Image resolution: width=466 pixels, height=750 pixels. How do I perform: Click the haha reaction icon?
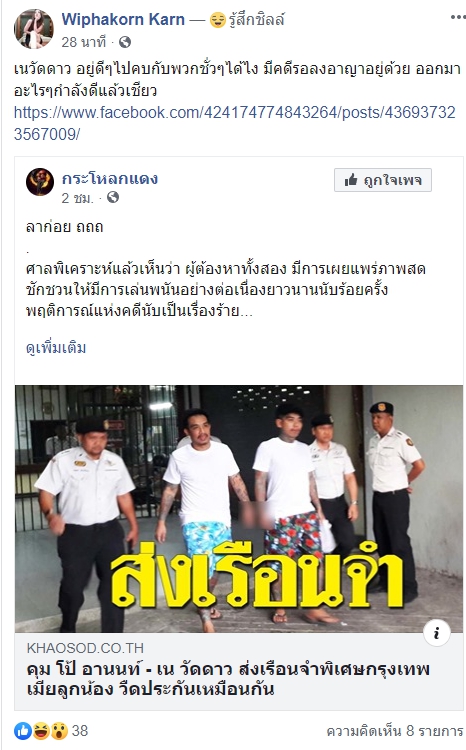pos(41,731)
